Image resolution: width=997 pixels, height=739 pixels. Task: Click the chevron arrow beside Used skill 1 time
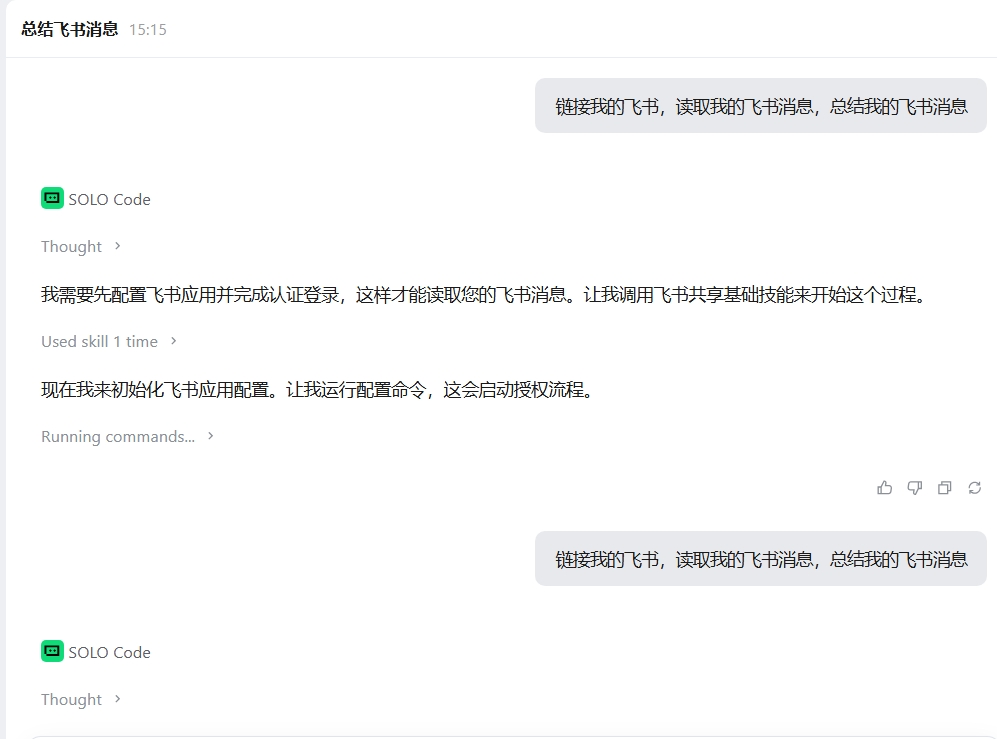click(173, 342)
